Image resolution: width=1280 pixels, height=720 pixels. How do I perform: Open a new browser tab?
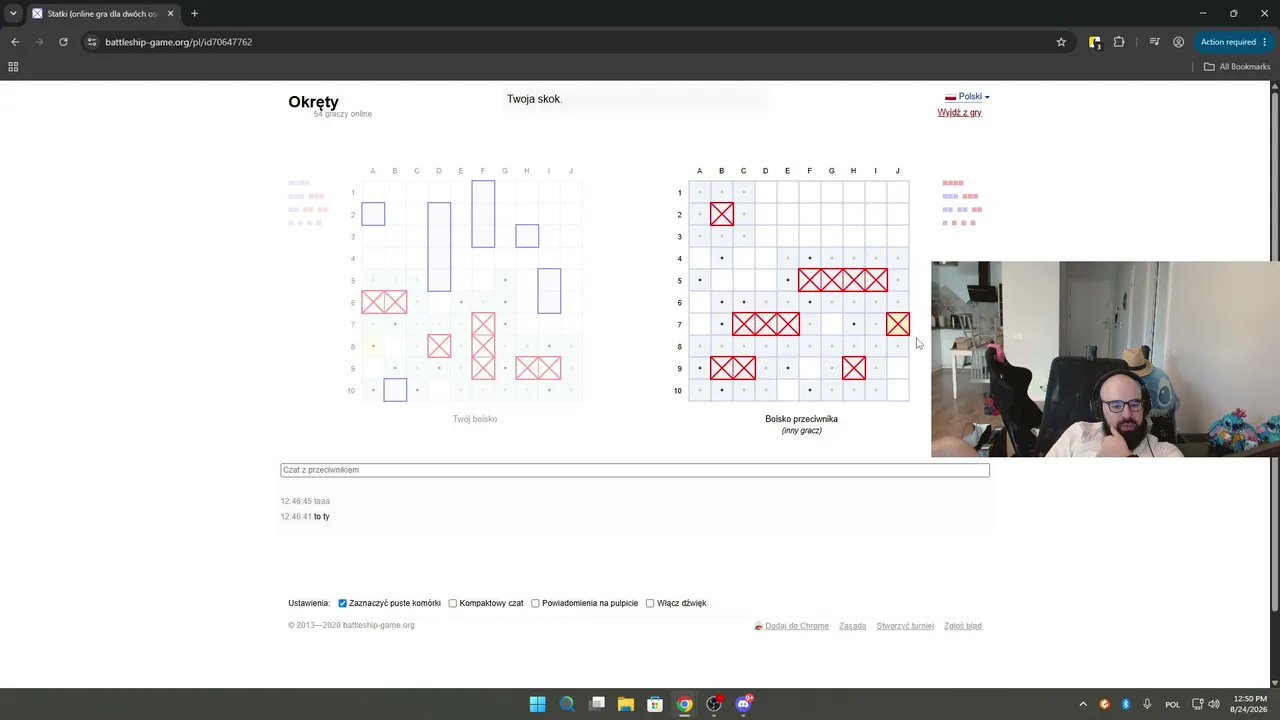[x=194, y=14]
